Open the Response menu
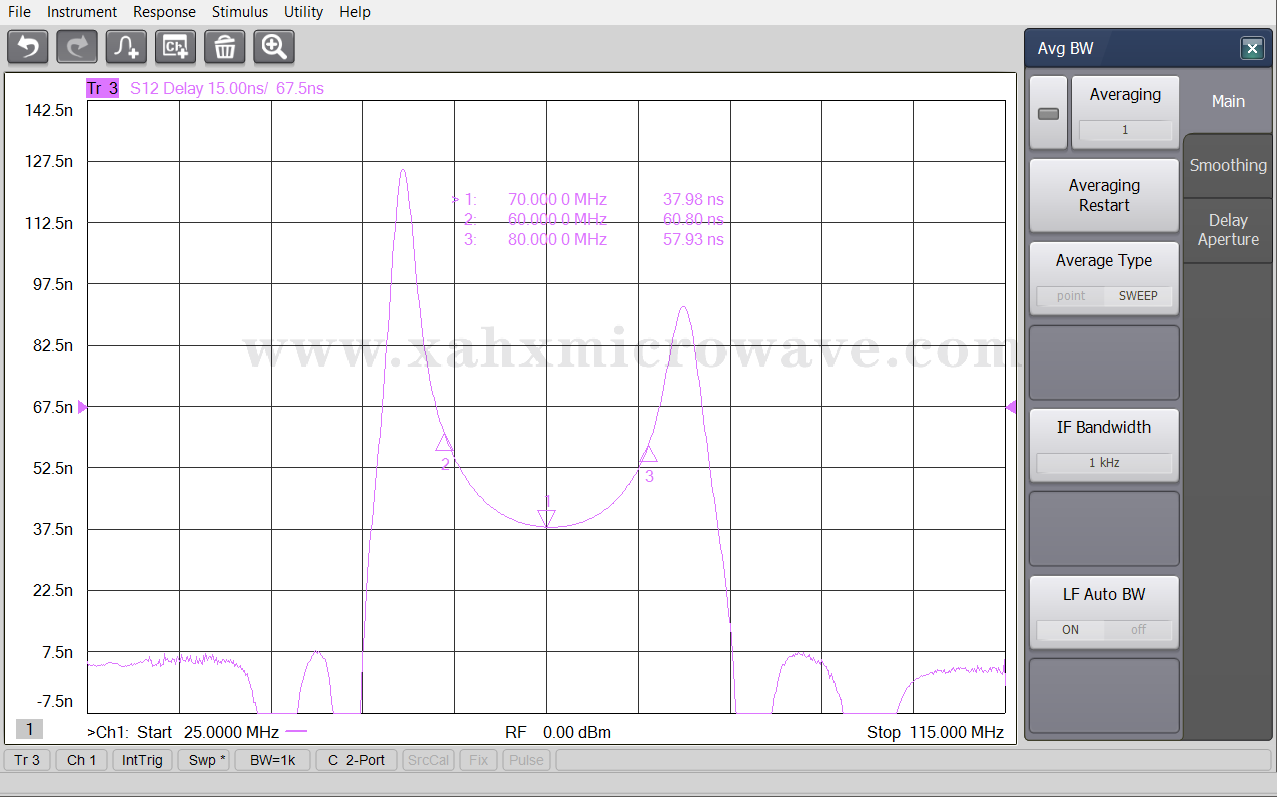Screen dimensions: 1277x797 (164, 12)
